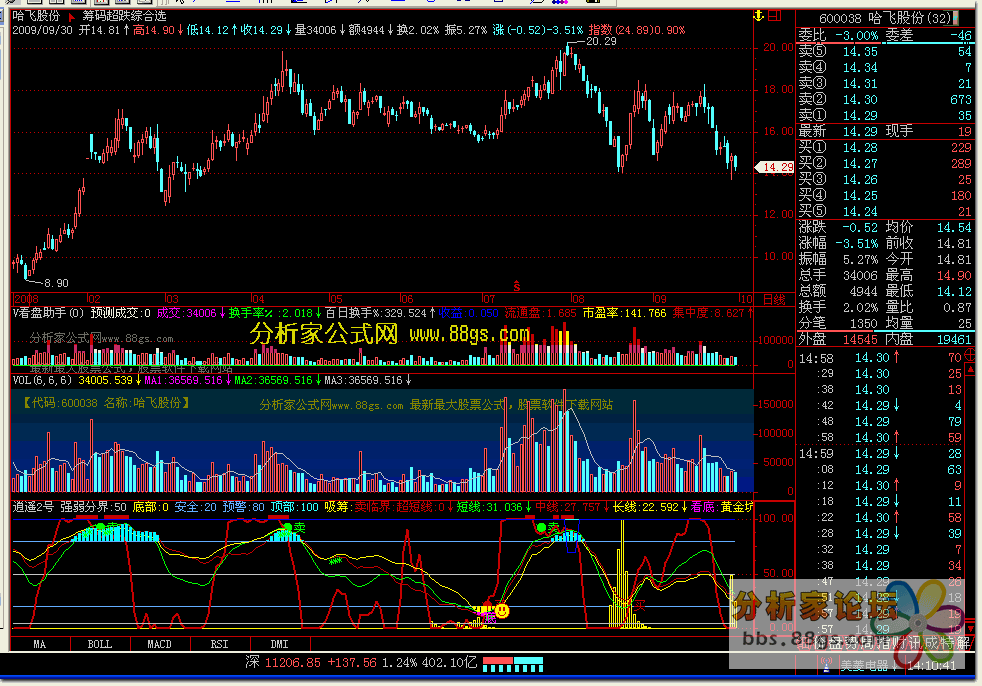Click the yellow anchor icon above the price axis
The image size is (982, 686).
(759, 15)
